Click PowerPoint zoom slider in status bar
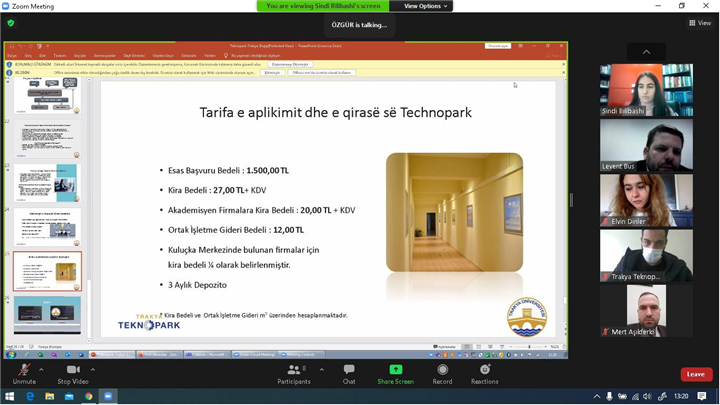Image resolution: width=720 pixels, height=405 pixels. click(529, 347)
